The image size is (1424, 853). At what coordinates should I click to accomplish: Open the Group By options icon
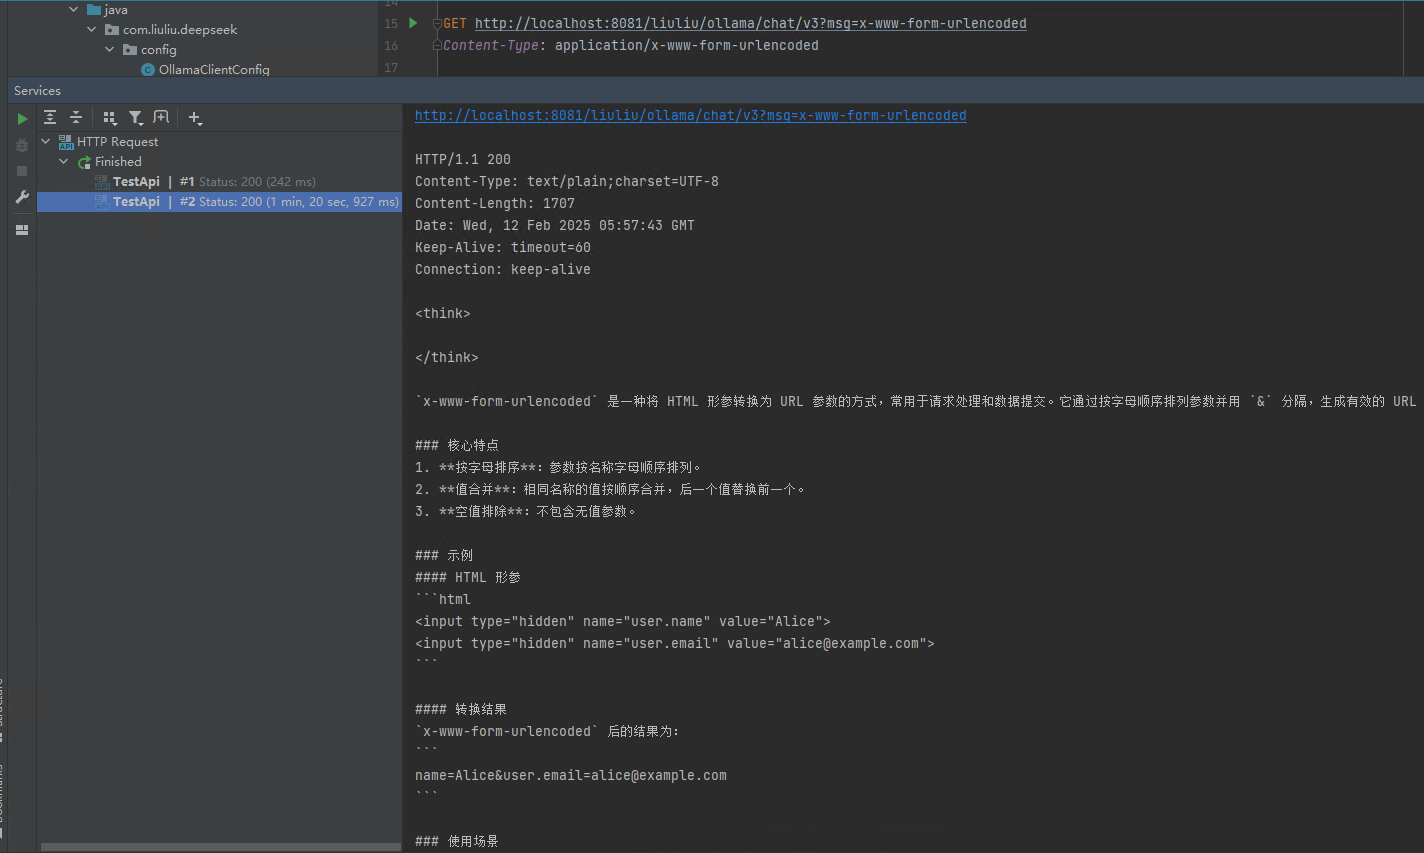point(110,118)
